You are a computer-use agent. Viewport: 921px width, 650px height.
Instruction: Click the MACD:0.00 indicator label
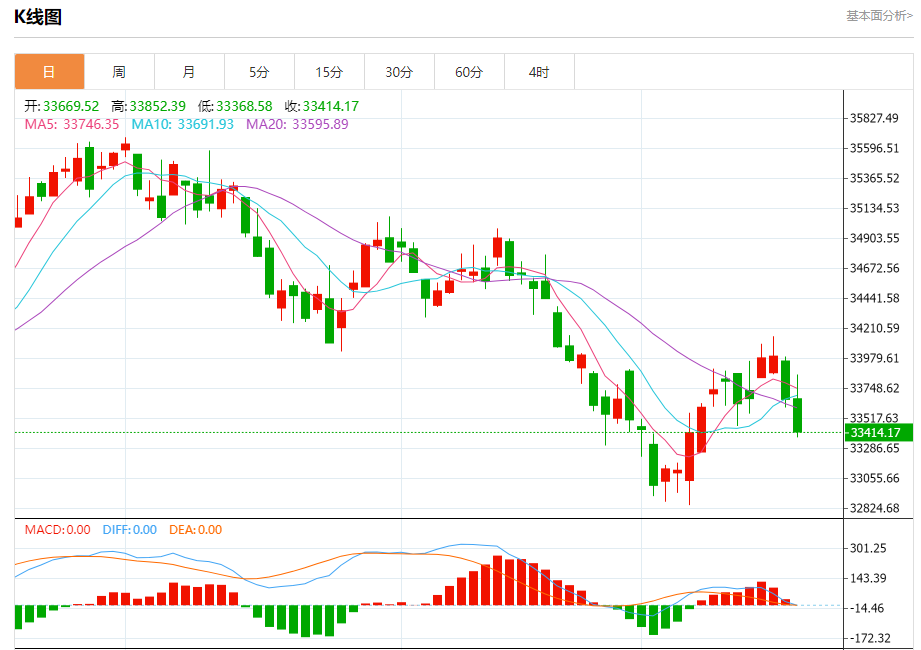coord(58,530)
